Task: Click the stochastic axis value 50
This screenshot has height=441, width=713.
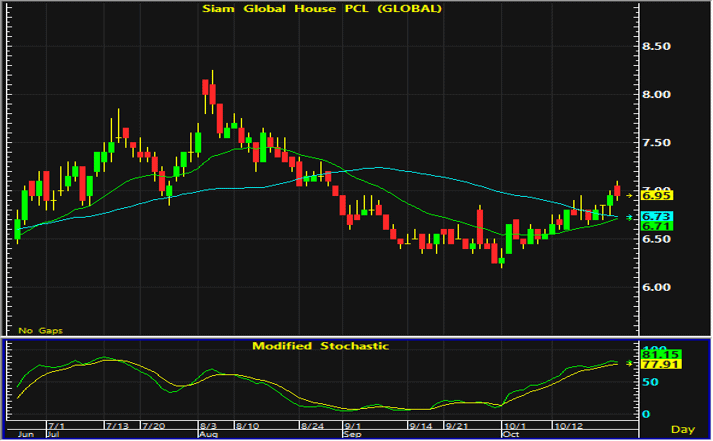Action: 650,382
